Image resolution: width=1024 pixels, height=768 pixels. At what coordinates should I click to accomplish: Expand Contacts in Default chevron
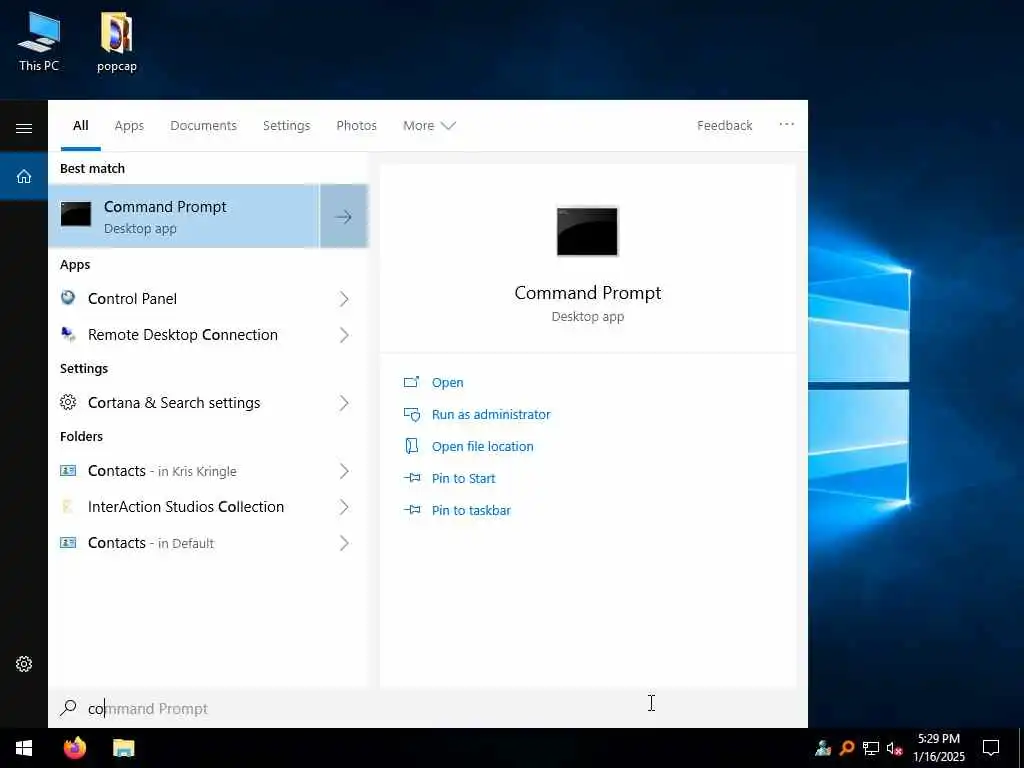[344, 543]
